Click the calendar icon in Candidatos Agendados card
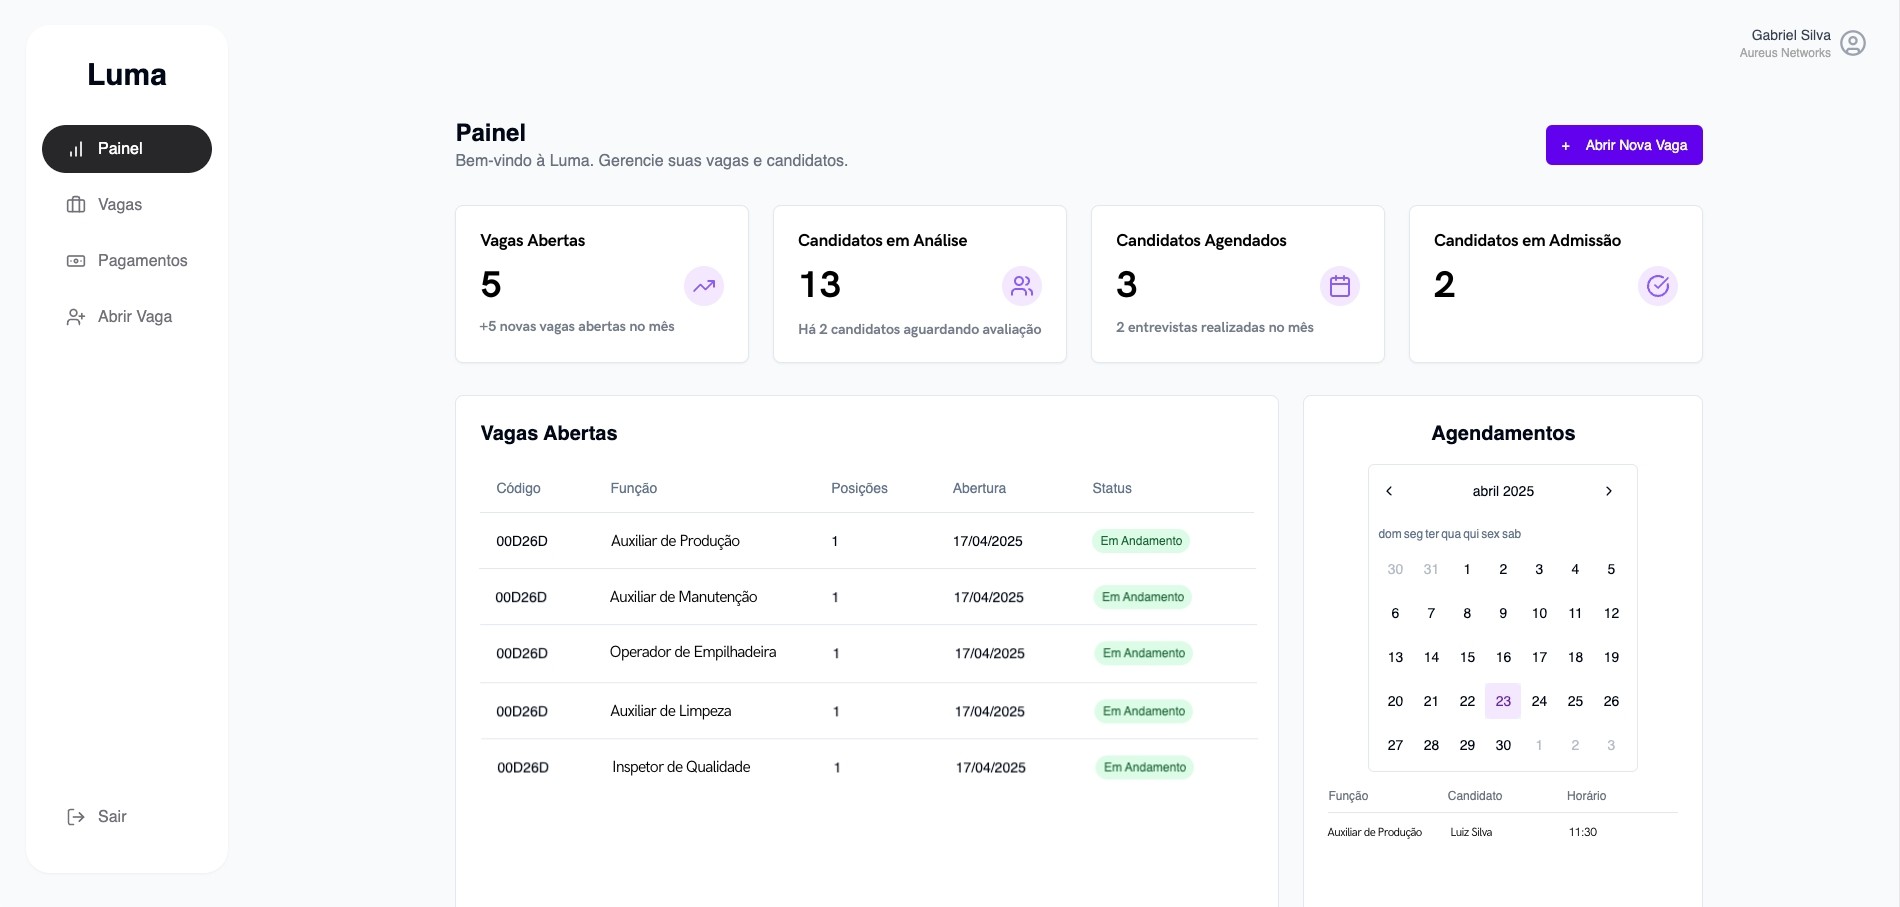The image size is (1900, 907). (1340, 286)
